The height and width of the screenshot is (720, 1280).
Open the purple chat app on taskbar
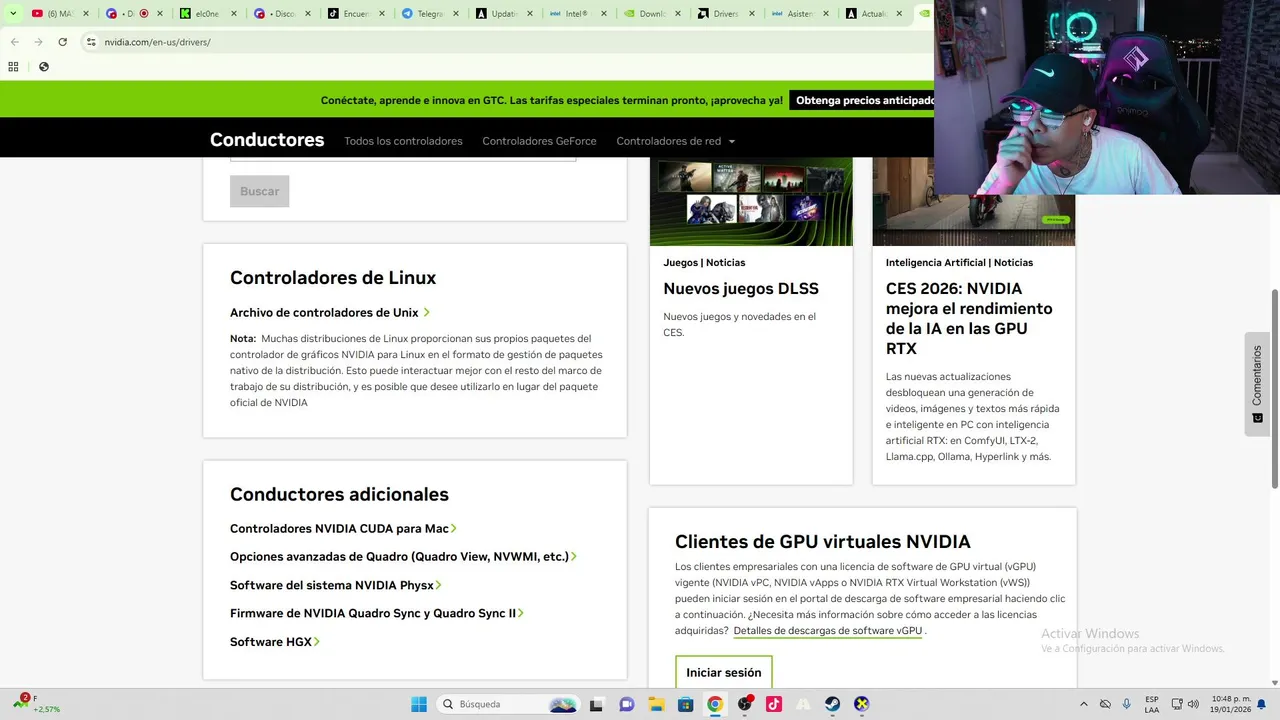[627, 704]
